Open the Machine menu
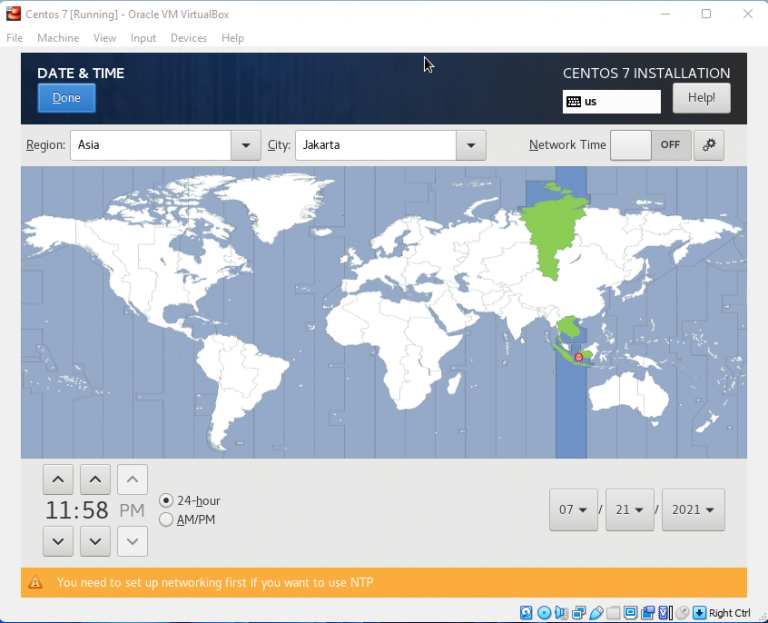This screenshot has height=623, width=768. (58, 38)
